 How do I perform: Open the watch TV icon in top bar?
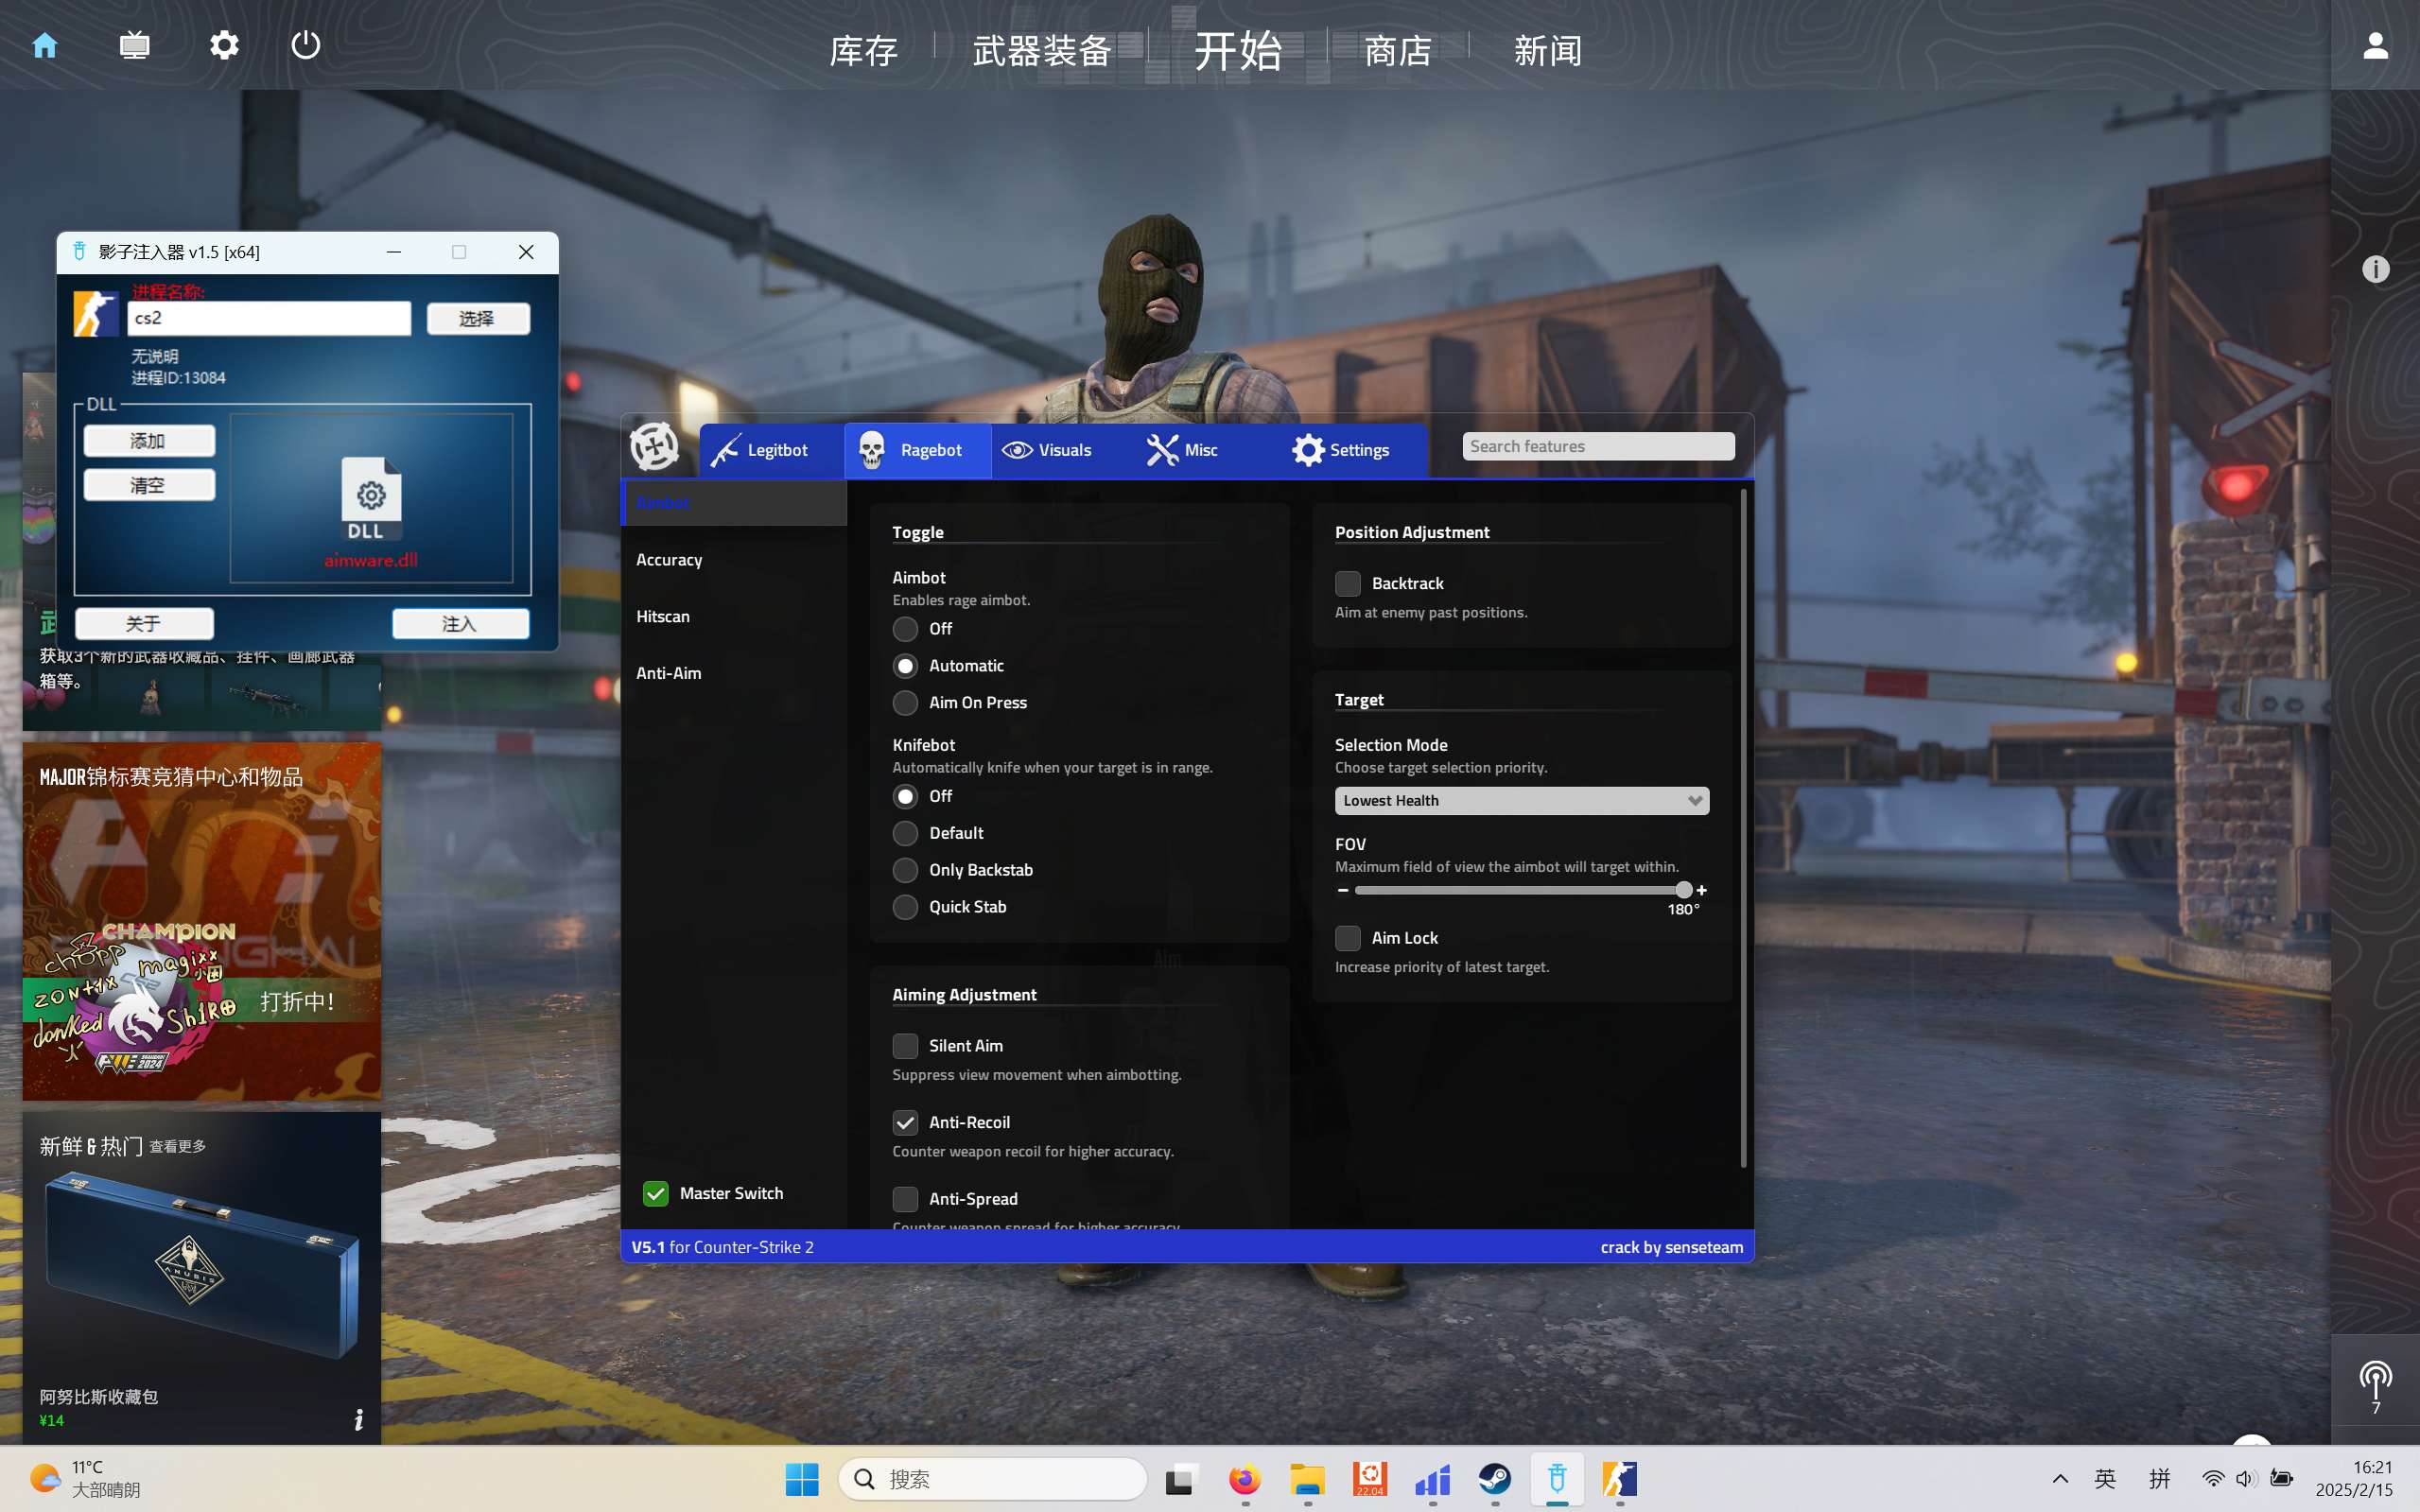[134, 45]
